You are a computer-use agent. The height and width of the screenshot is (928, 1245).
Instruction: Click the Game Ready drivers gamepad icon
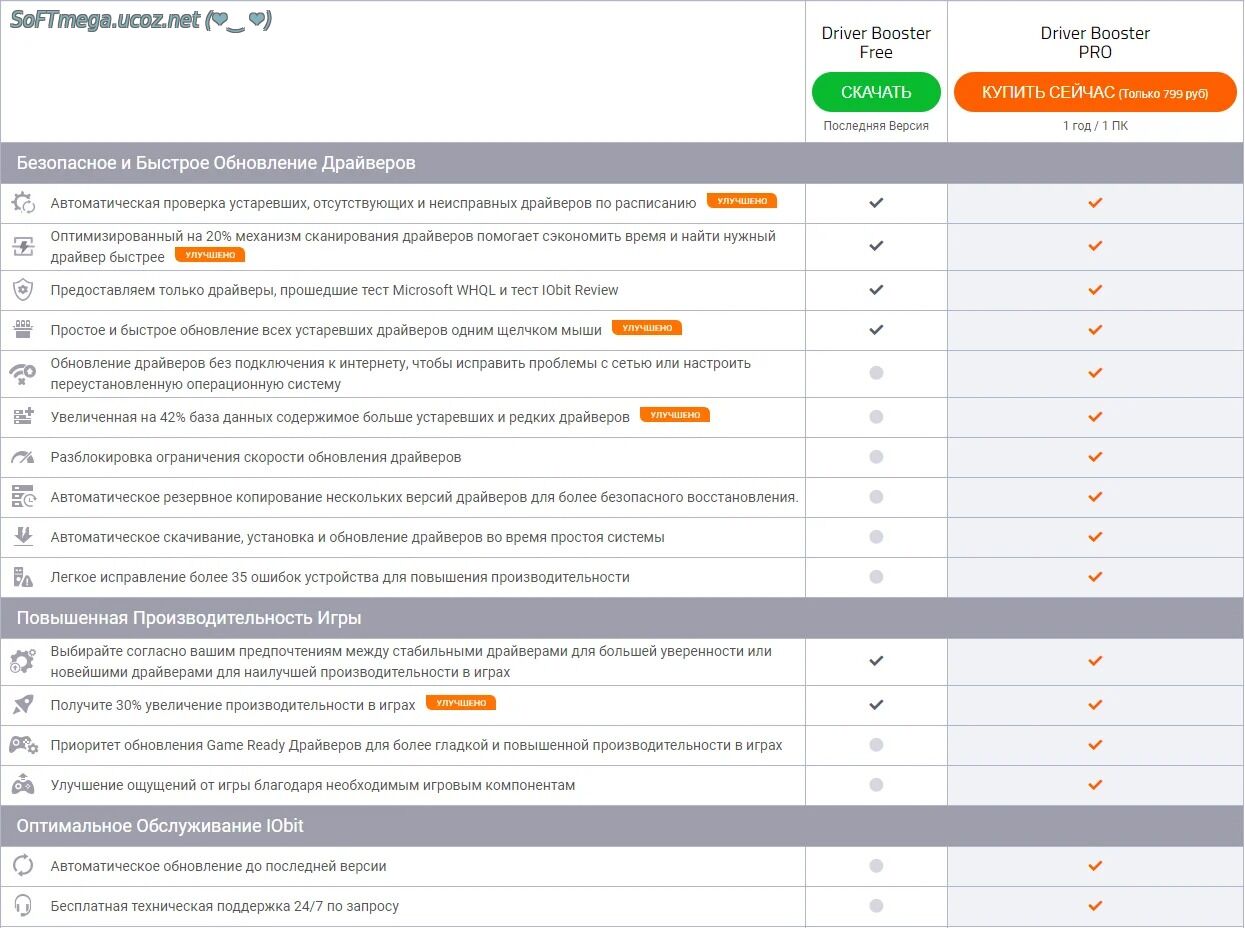click(x=23, y=745)
